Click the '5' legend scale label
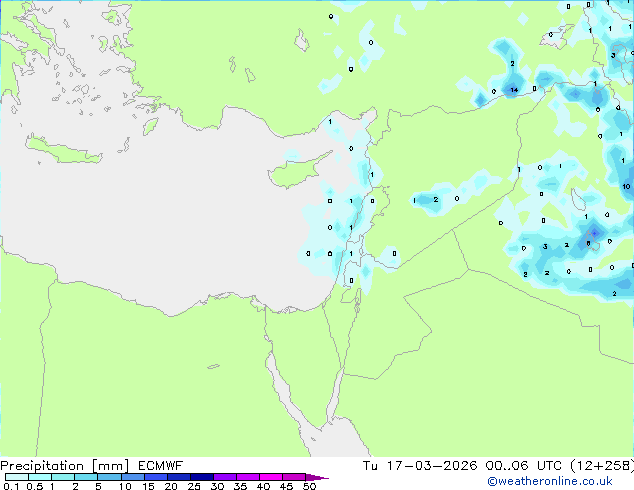 pyautogui.click(x=98, y=486)
